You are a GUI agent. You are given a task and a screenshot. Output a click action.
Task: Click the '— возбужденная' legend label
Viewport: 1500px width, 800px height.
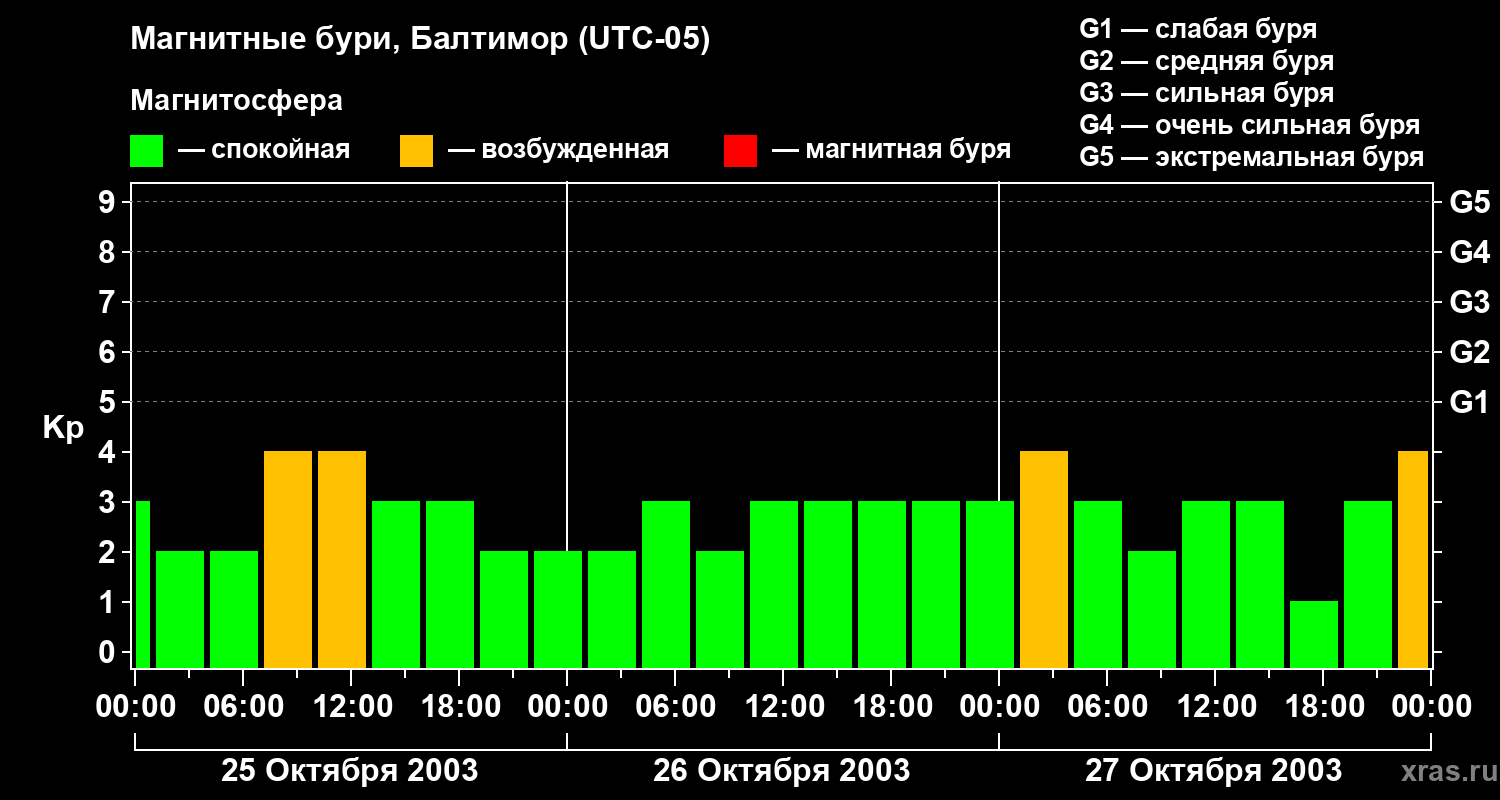click(x=558, y=150)
